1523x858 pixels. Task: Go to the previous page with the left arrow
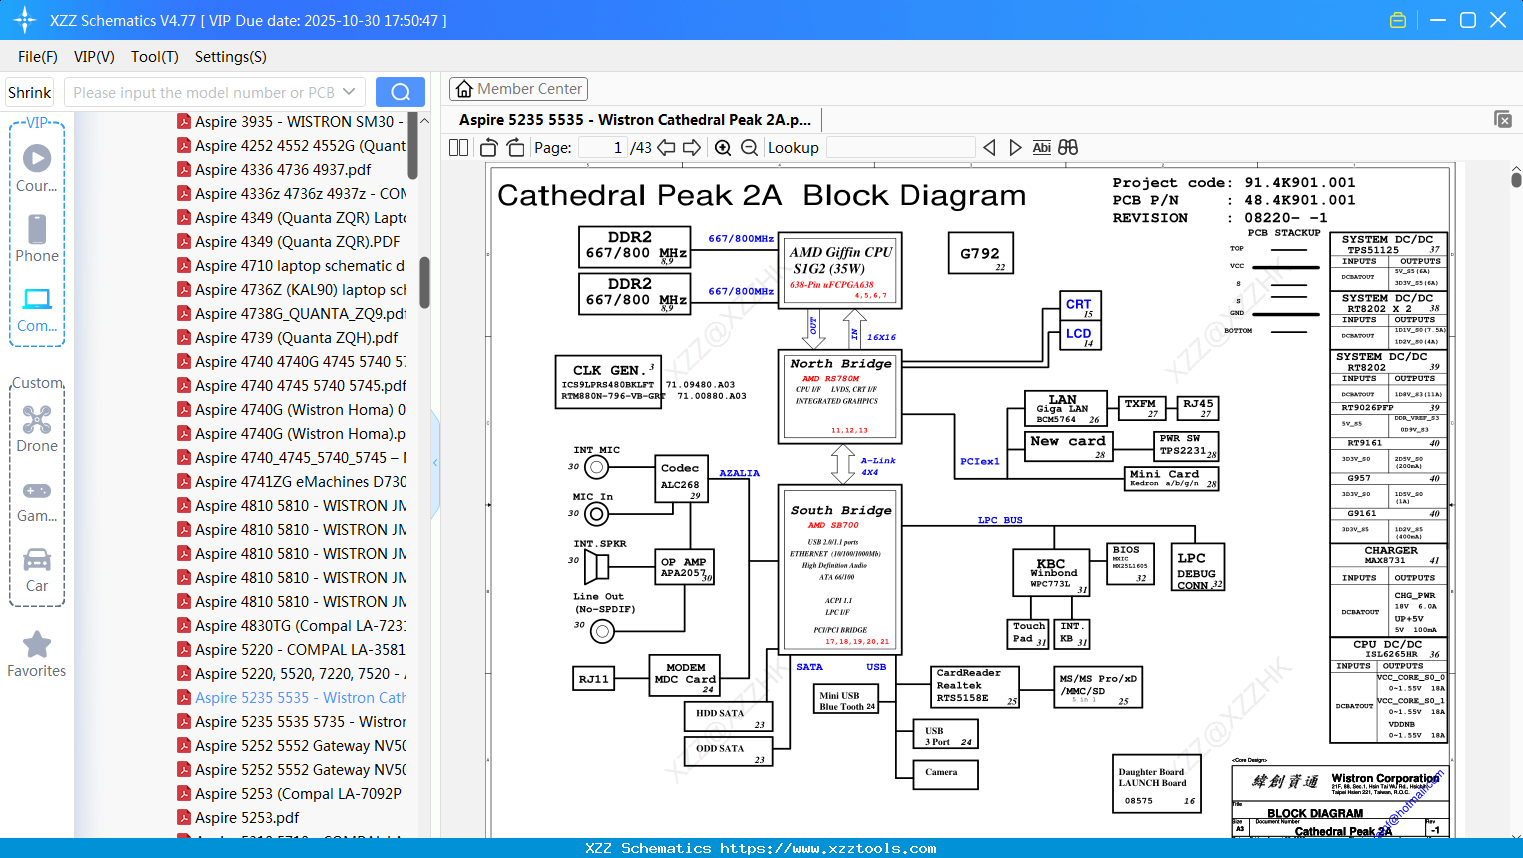click(666, 147)
